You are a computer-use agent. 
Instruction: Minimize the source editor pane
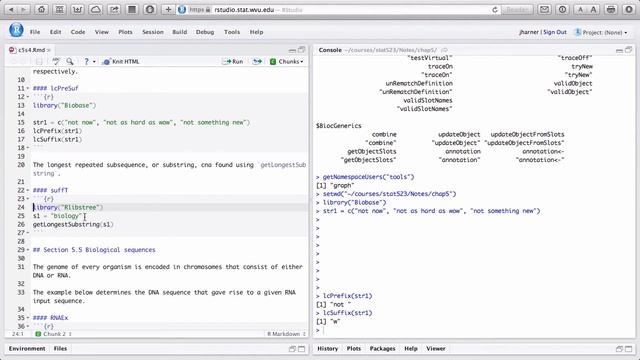click(292, 50)
